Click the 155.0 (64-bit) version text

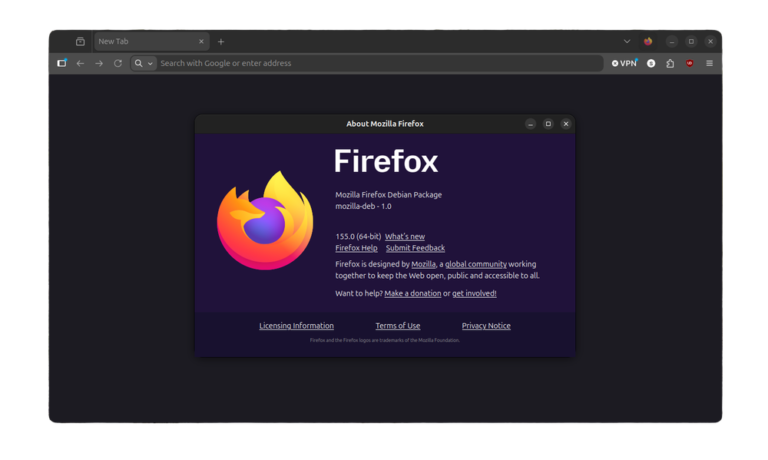[x=358, y=237]
